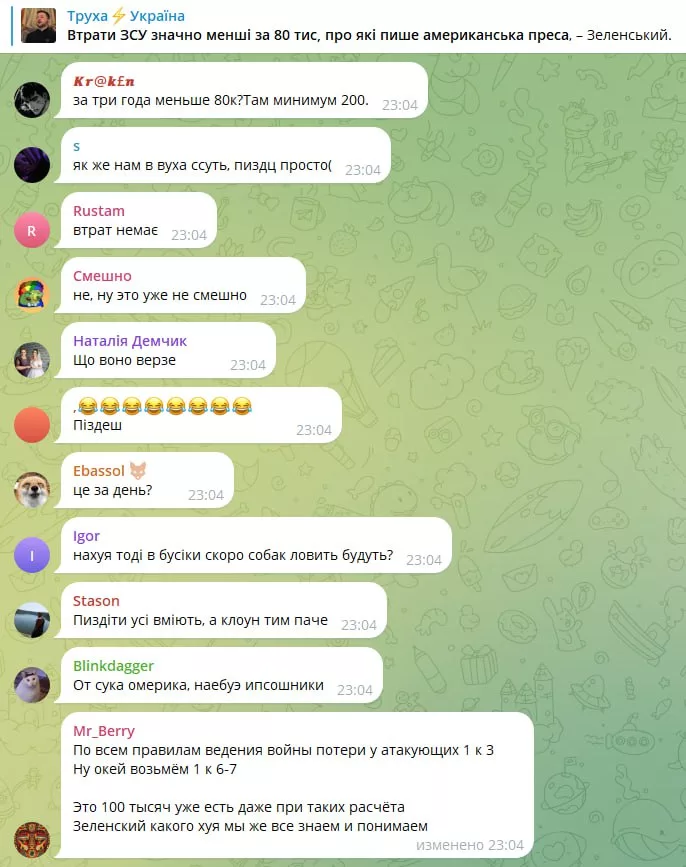
Task: Select the Blinkdagger username
Action: pos(113,666)
